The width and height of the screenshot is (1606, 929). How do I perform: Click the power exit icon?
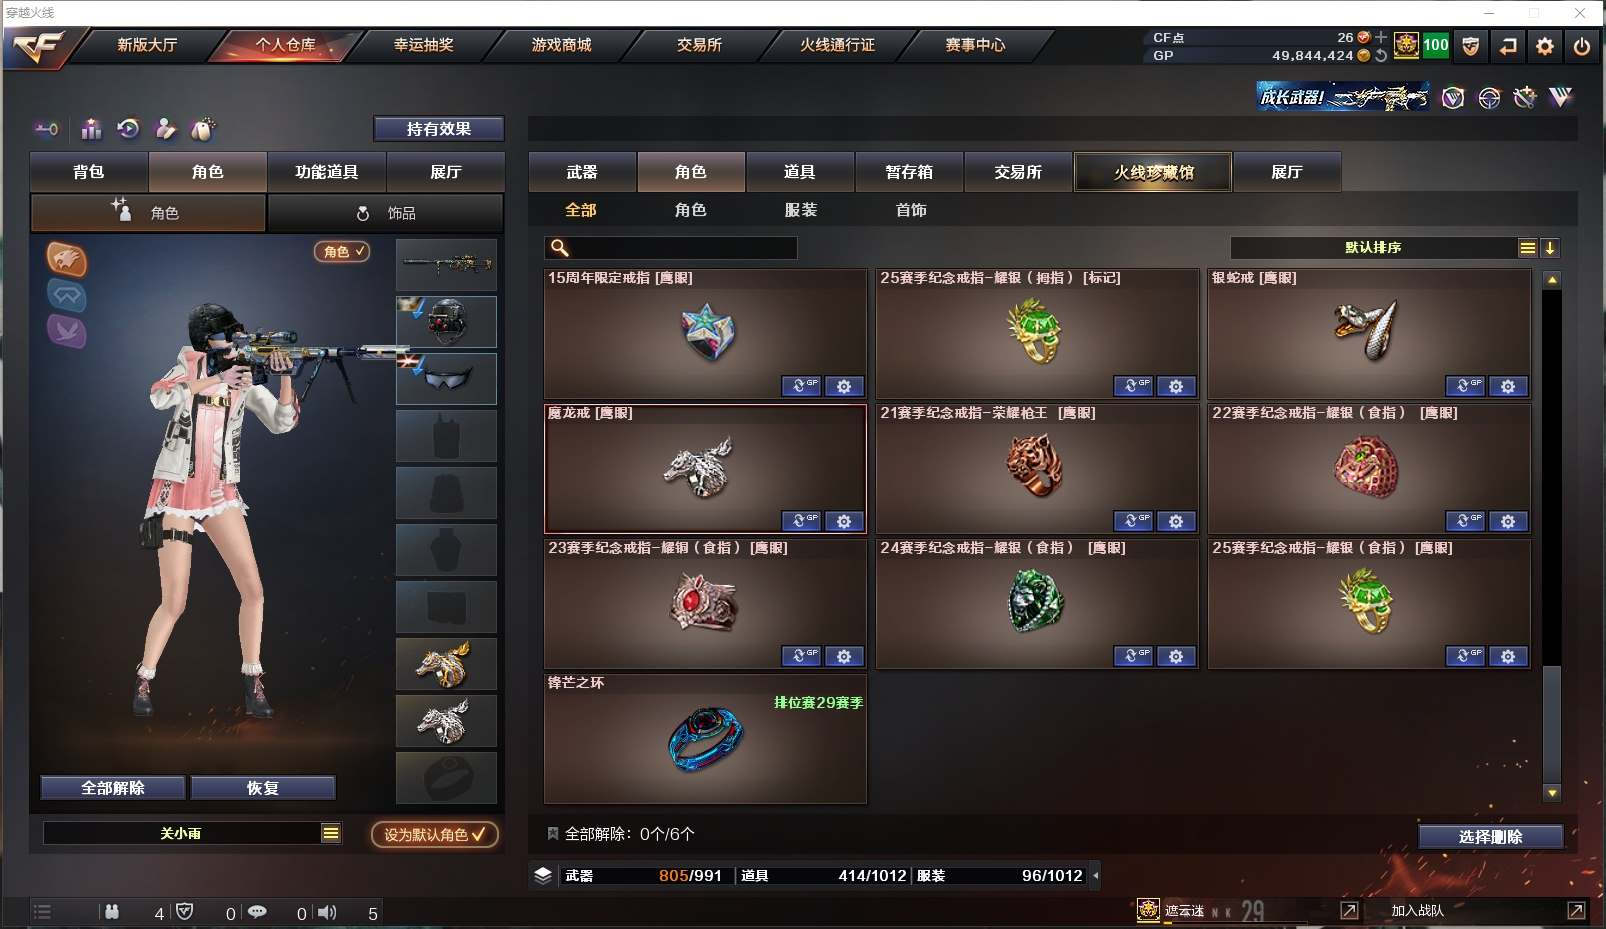tap(1582, 46)
